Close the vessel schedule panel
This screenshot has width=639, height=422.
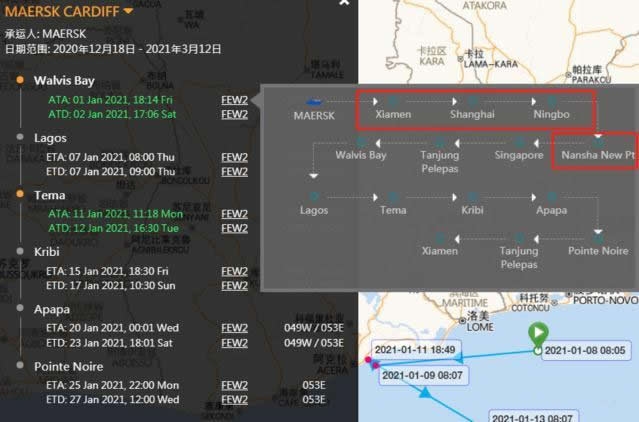[x=345, y=3]
